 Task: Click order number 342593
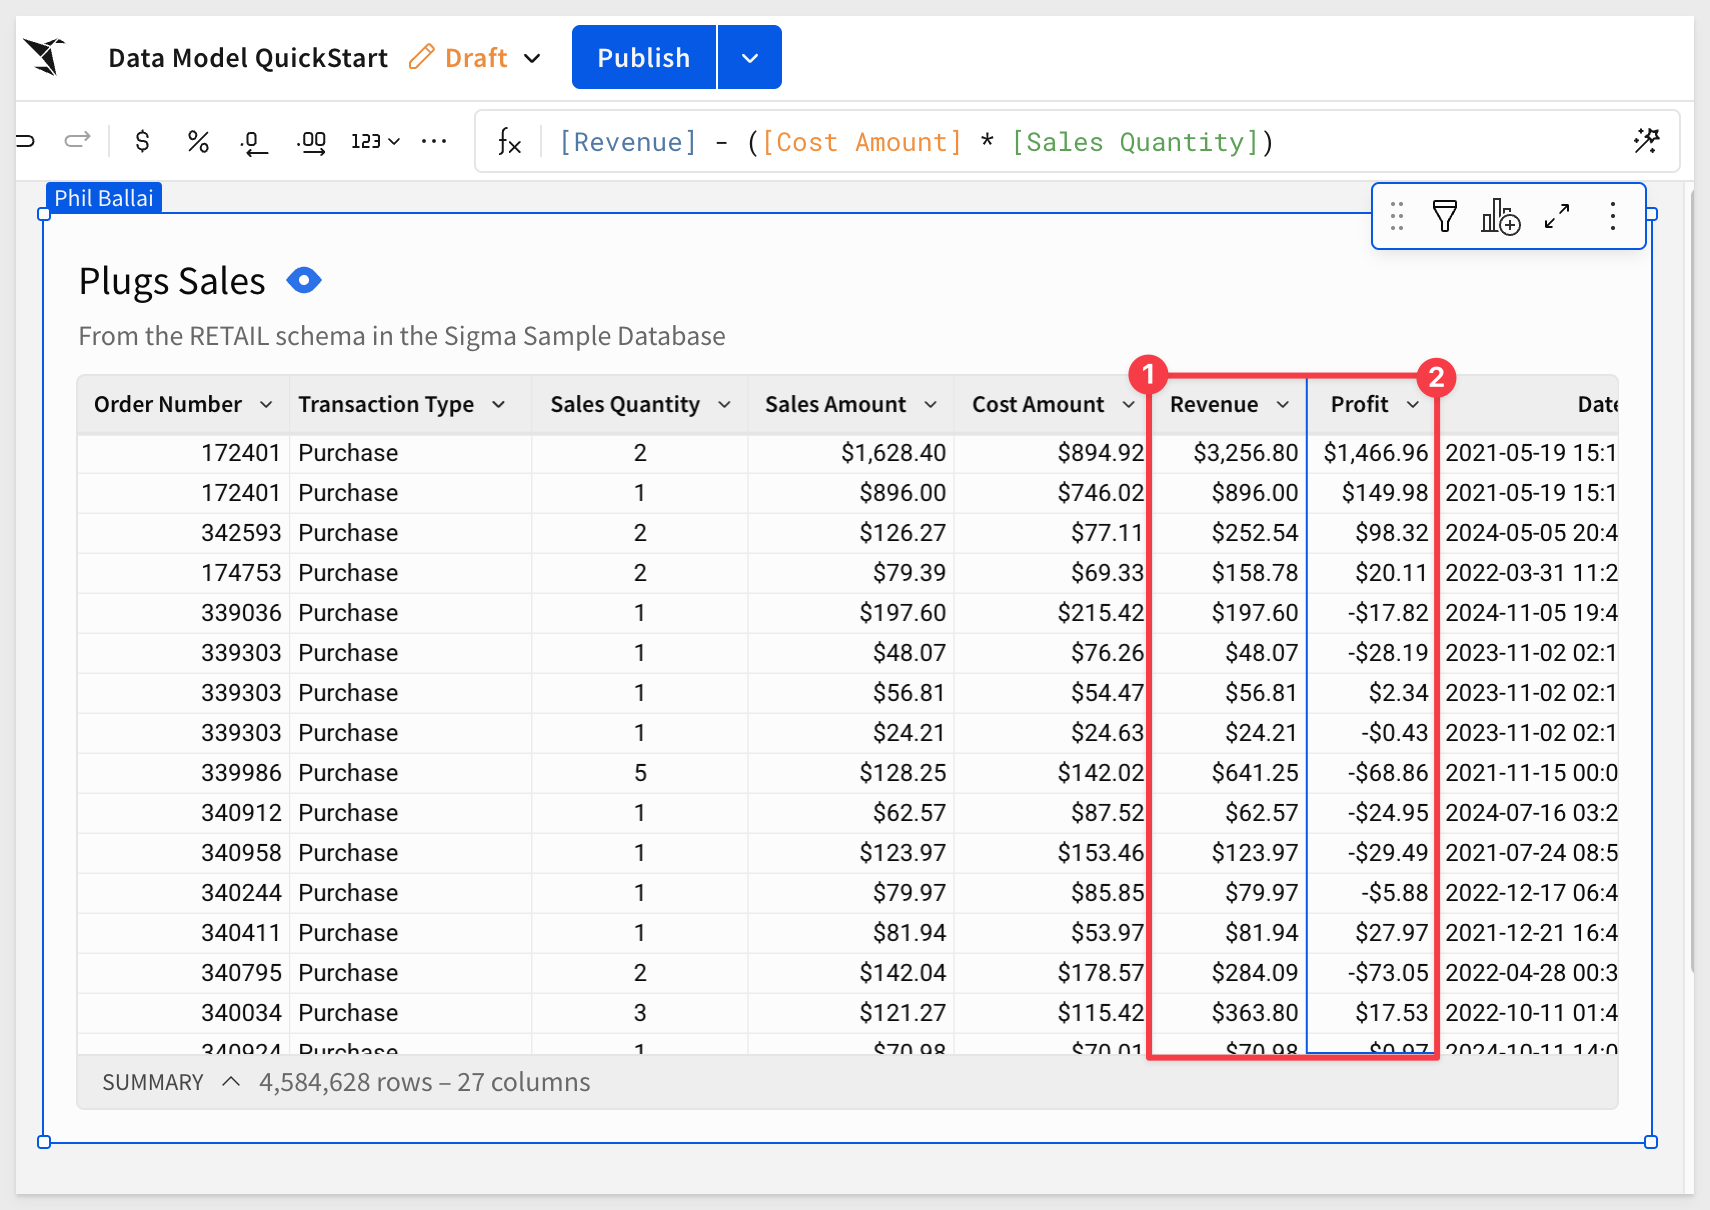(184, 533)
